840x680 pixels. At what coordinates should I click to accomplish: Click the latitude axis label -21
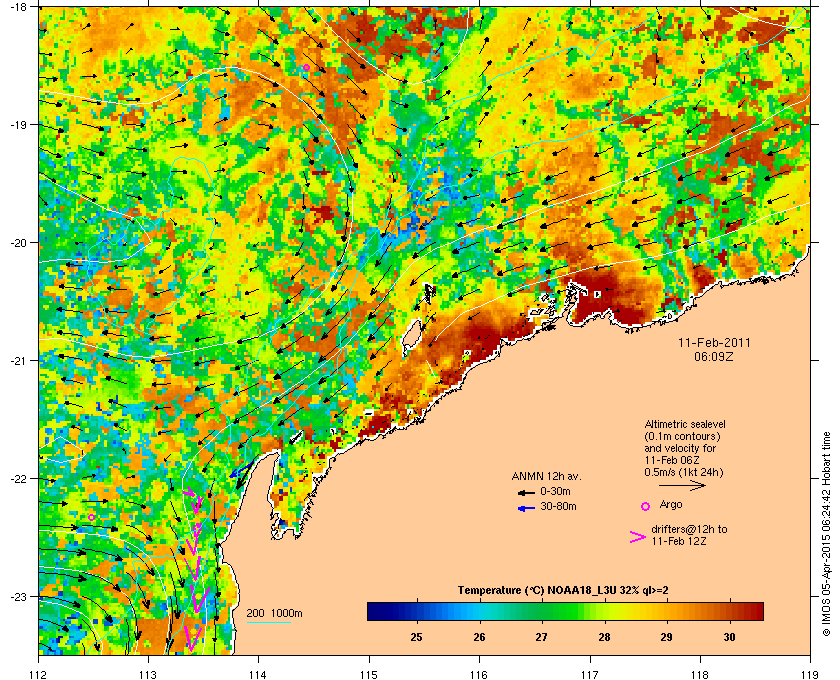18,361
